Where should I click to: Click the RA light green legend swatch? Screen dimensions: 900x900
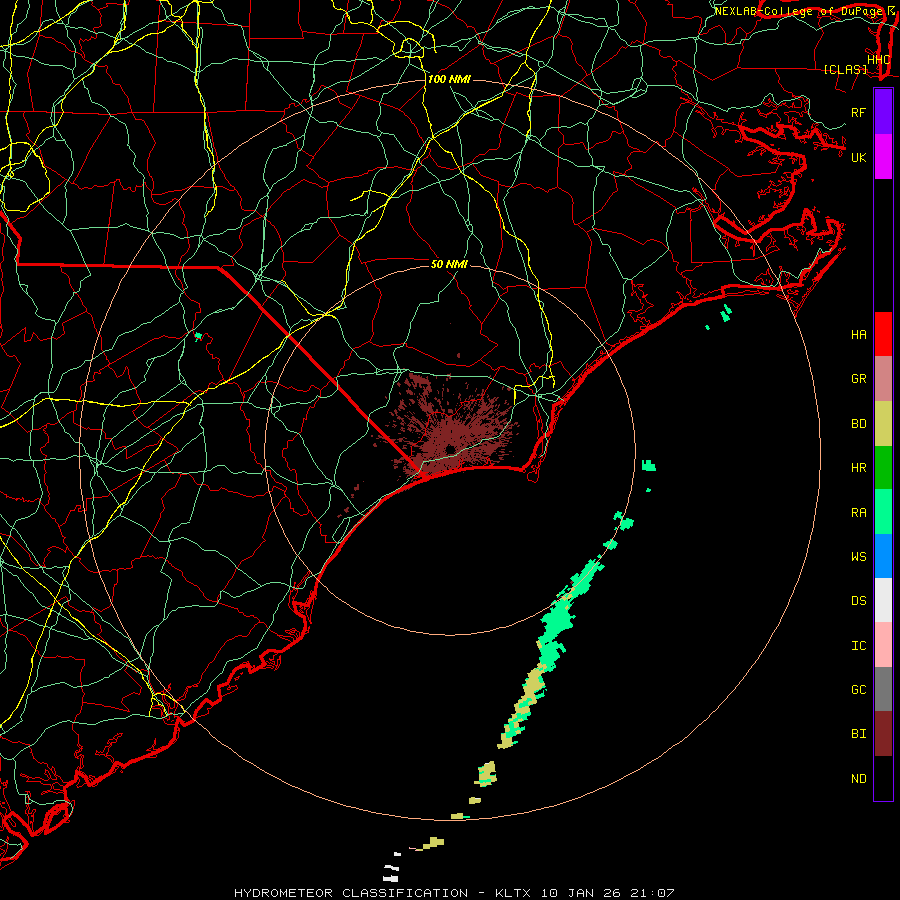point(883,512)
